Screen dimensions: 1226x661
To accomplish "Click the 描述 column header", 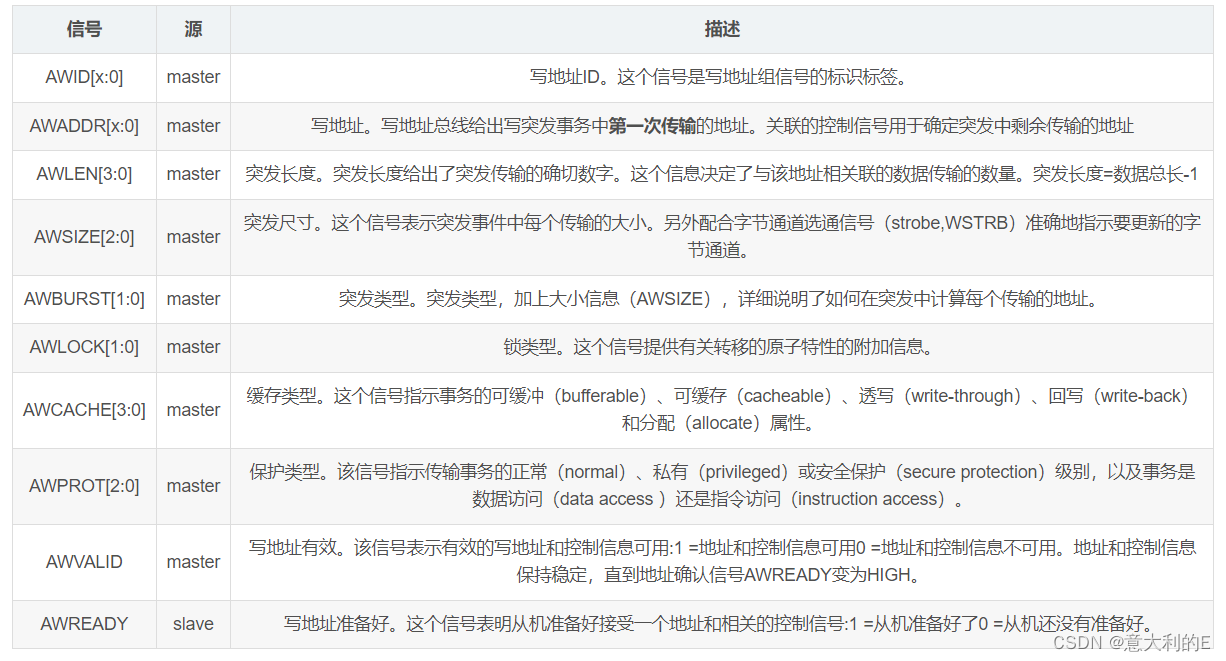I will [722, 29].
